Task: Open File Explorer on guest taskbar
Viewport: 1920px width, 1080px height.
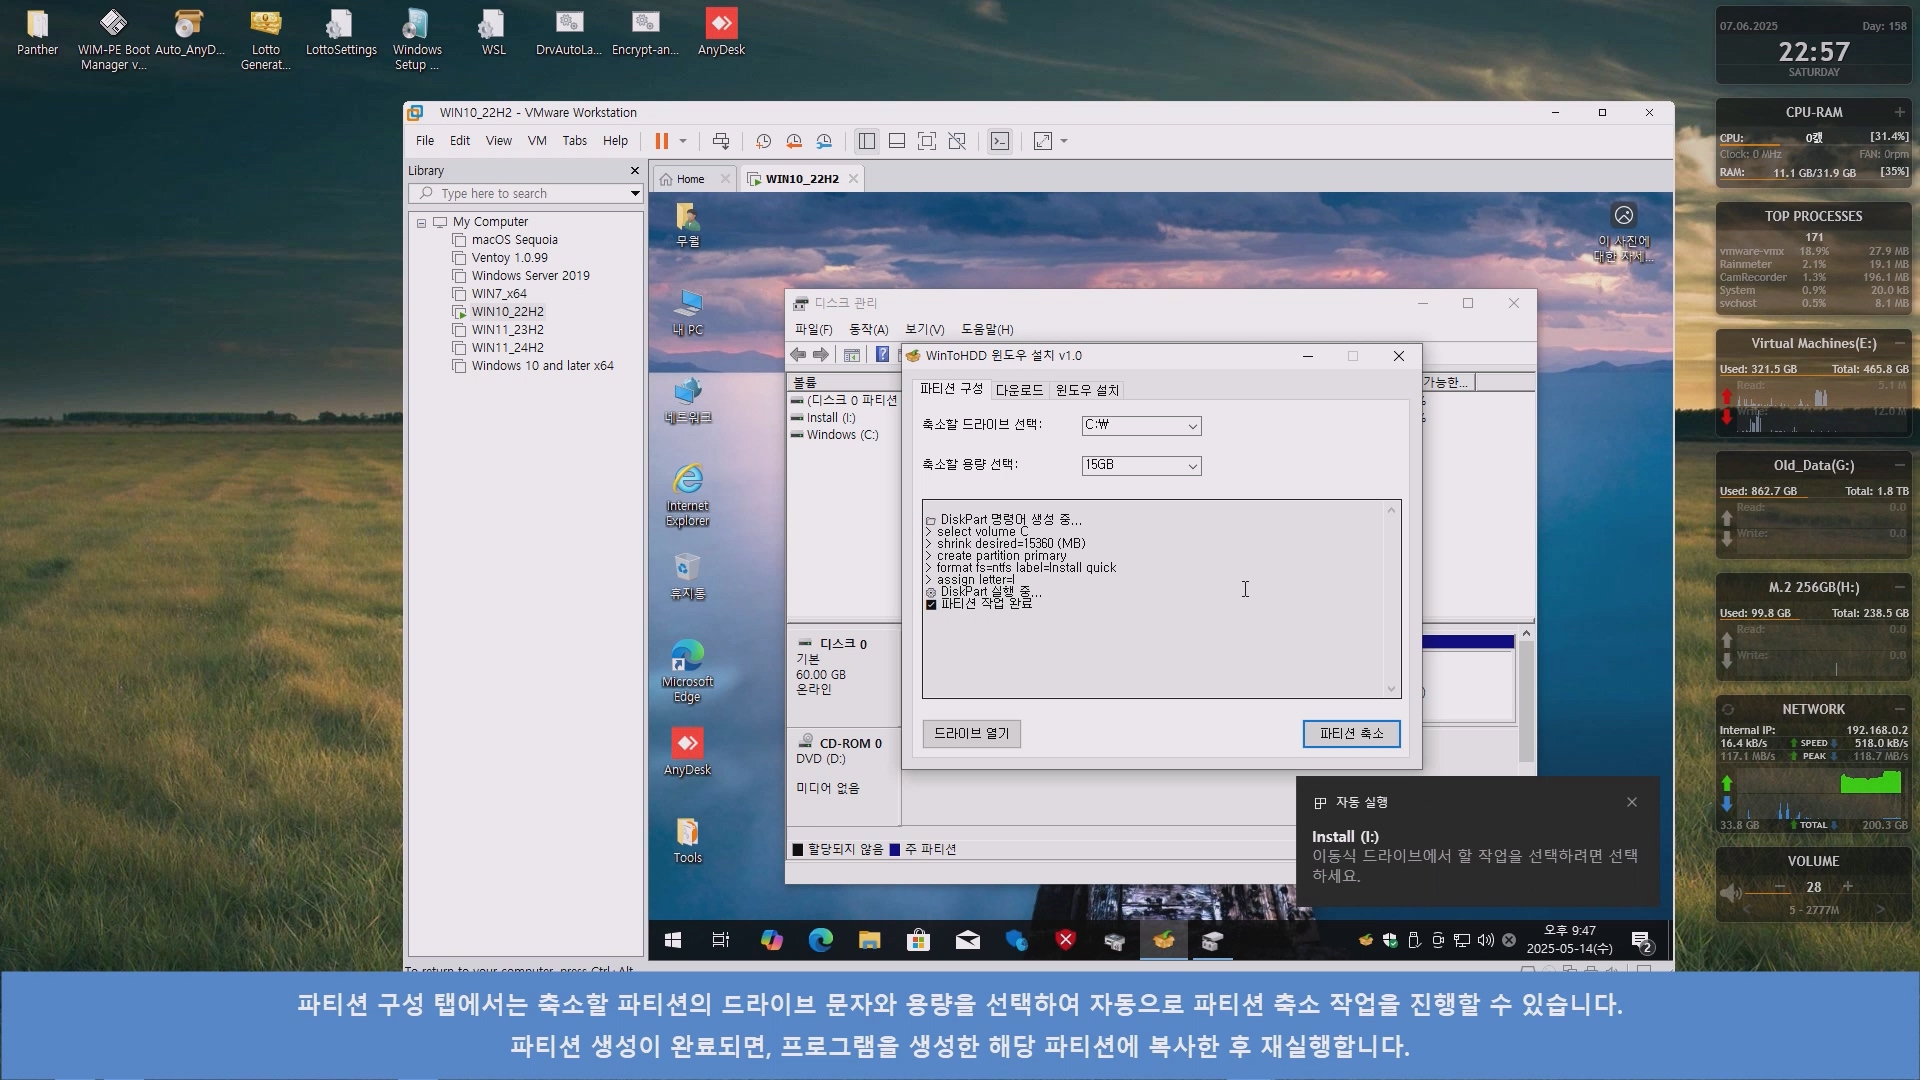Action: [x=869, y=940]
